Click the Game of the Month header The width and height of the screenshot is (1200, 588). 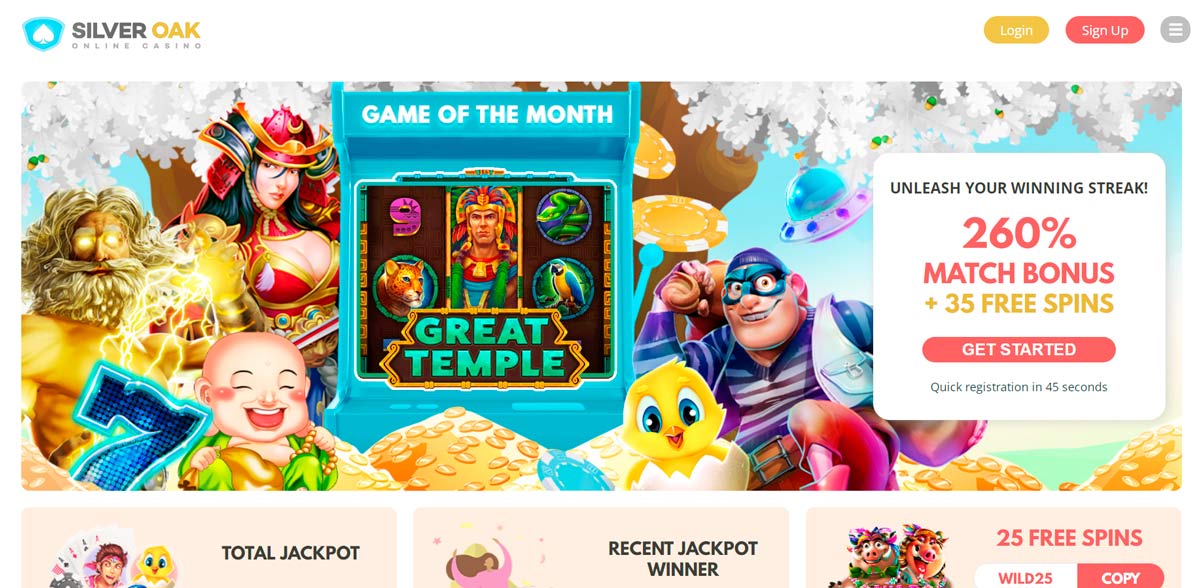487,115
